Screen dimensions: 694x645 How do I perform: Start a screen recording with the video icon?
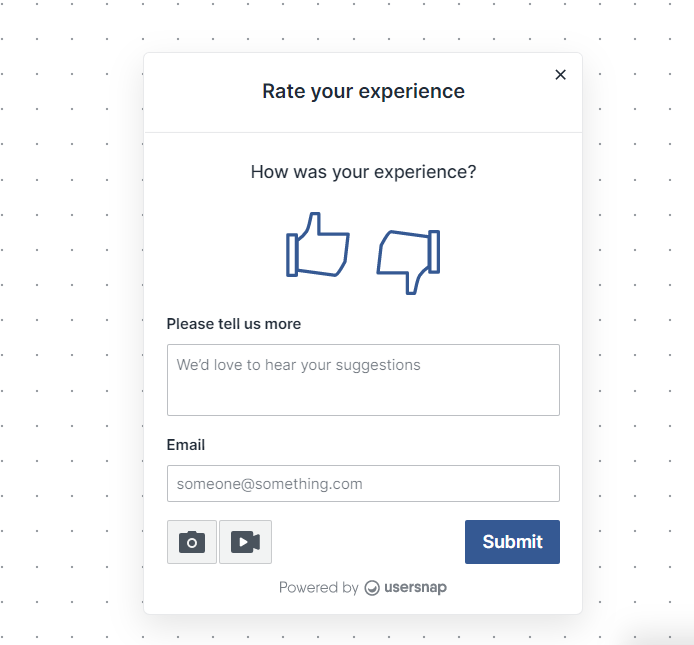tap(246, 542)
